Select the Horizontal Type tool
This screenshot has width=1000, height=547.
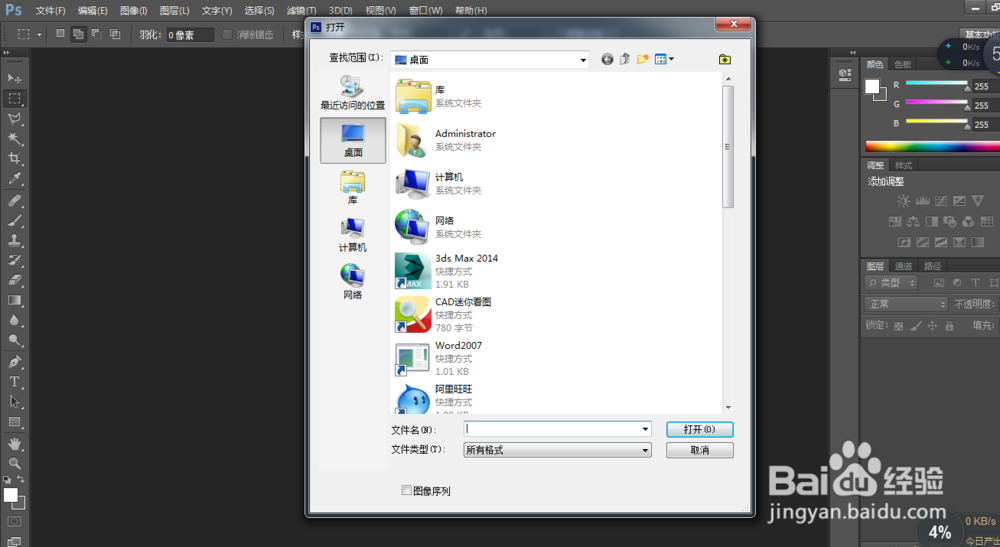14,382
